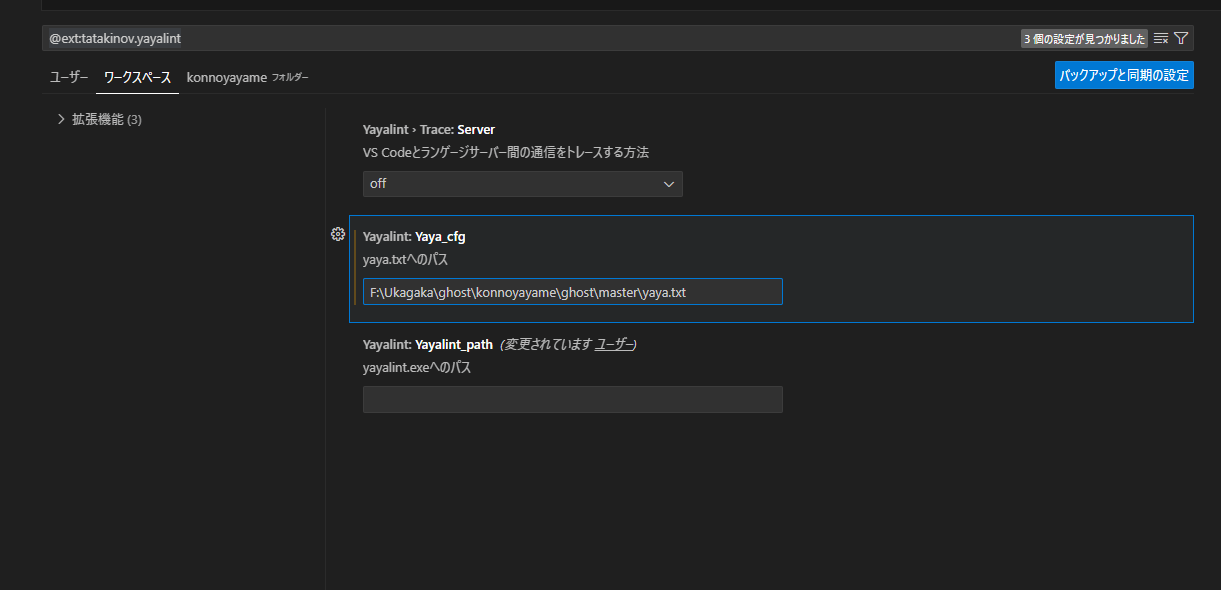
Task: Switch to the ユーザー settings tab
Action: tap(69, 77)
